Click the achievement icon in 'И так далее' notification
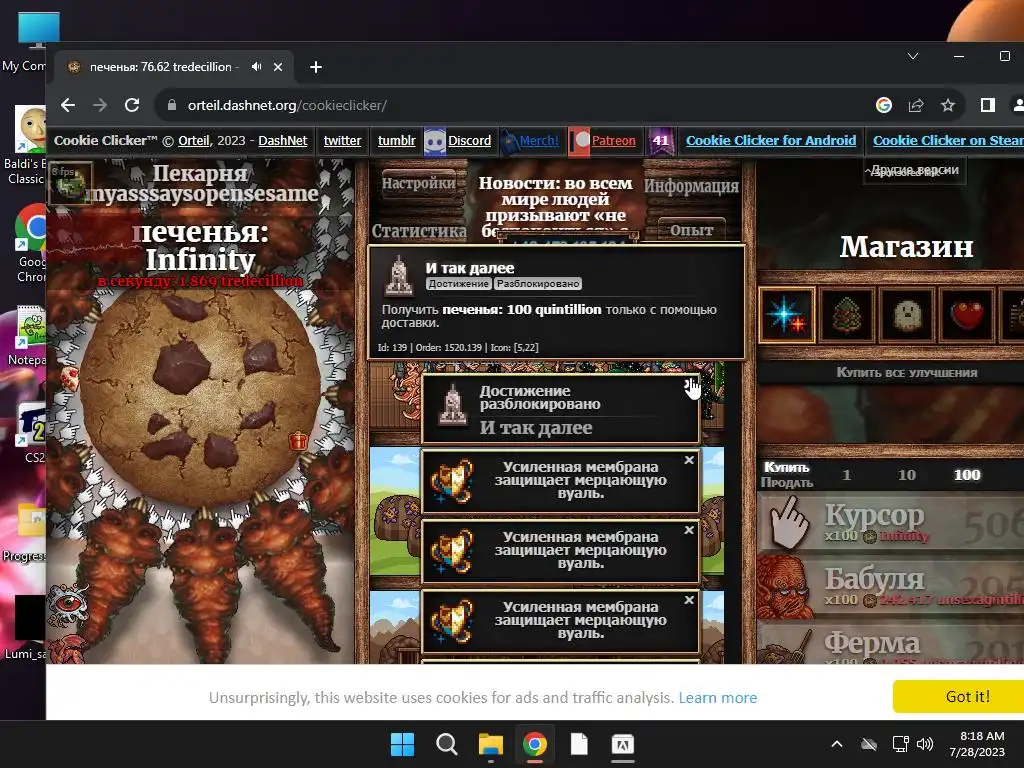This screenshot has width=1024, height=768. (x=452, y=405)
